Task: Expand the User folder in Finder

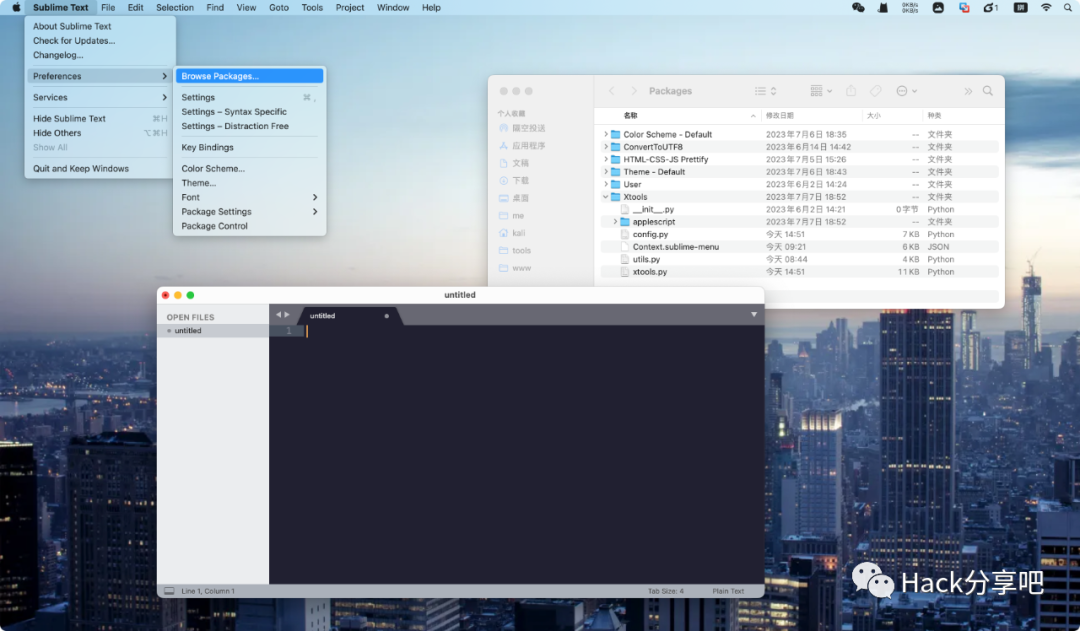Action: [x=605, y=184]
